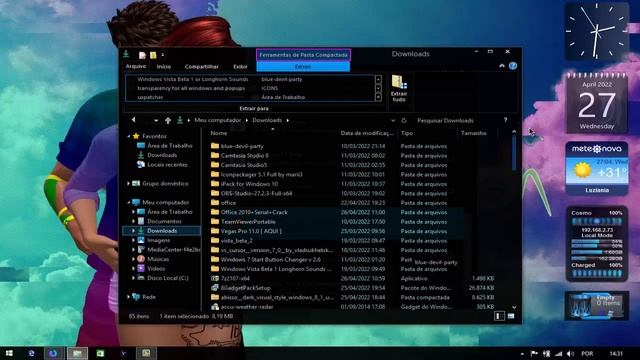
Task: Collapse the Meu computador tree node
Action: click(x=129, y=202)
